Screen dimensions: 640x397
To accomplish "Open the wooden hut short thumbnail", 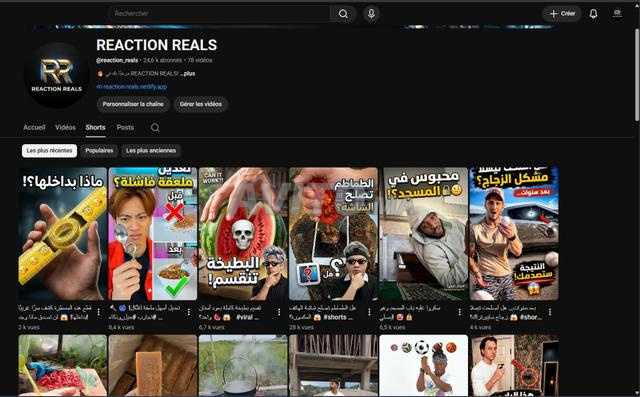I will [333, 365].
